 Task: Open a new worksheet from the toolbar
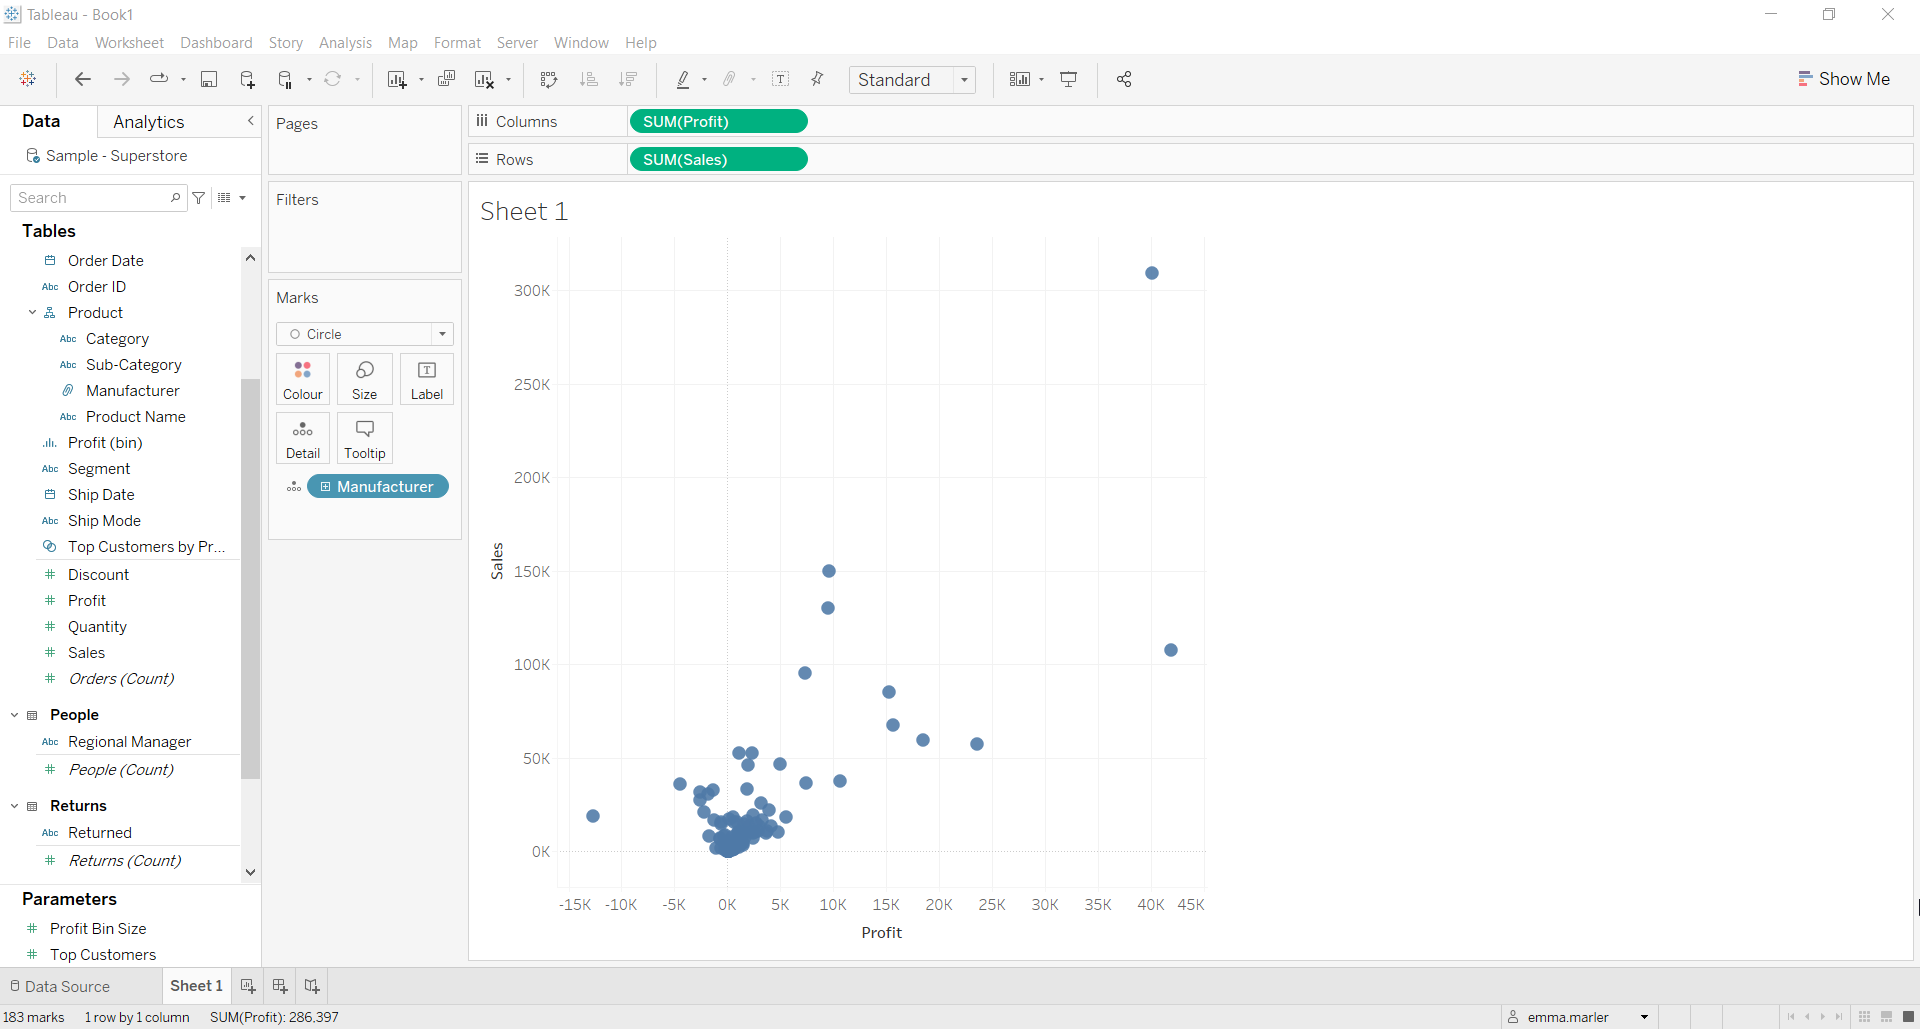(398, 80)
